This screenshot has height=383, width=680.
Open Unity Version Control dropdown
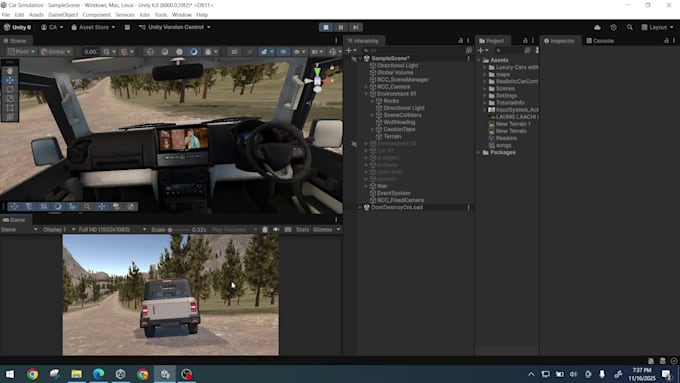[174, 27]
